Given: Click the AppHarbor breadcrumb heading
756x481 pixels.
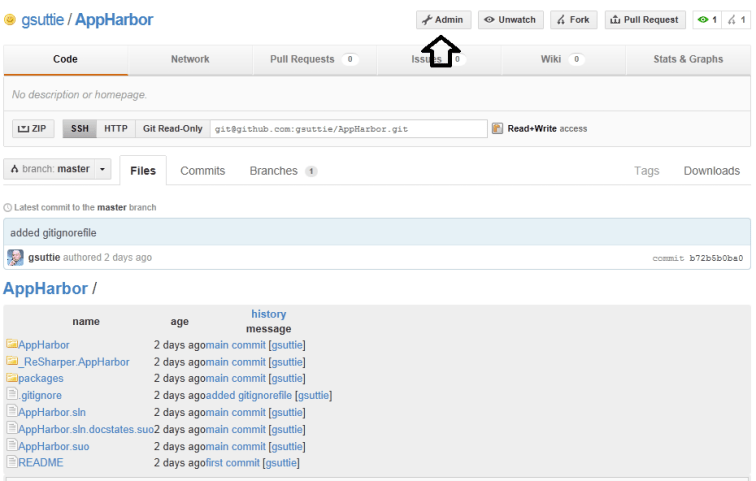Looking at the screenshot, I should (x=45, y=288).
